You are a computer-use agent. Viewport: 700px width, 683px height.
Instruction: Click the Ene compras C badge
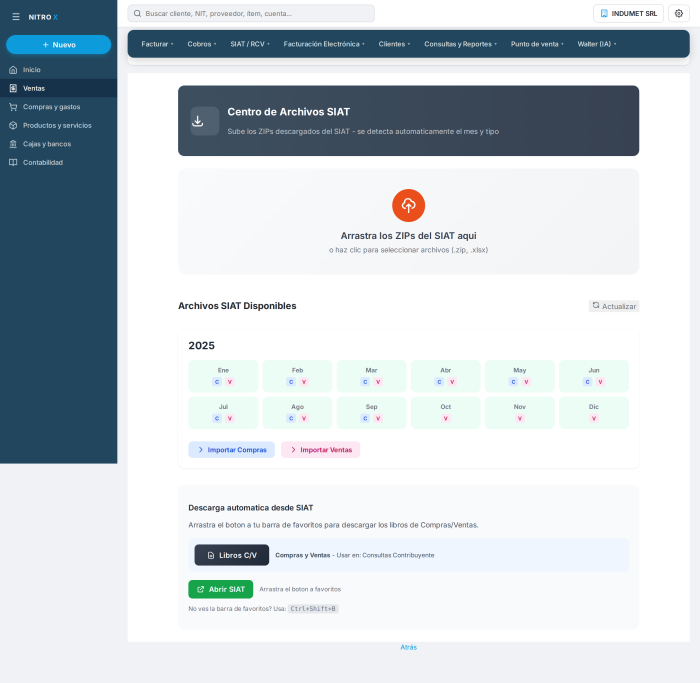217,382
